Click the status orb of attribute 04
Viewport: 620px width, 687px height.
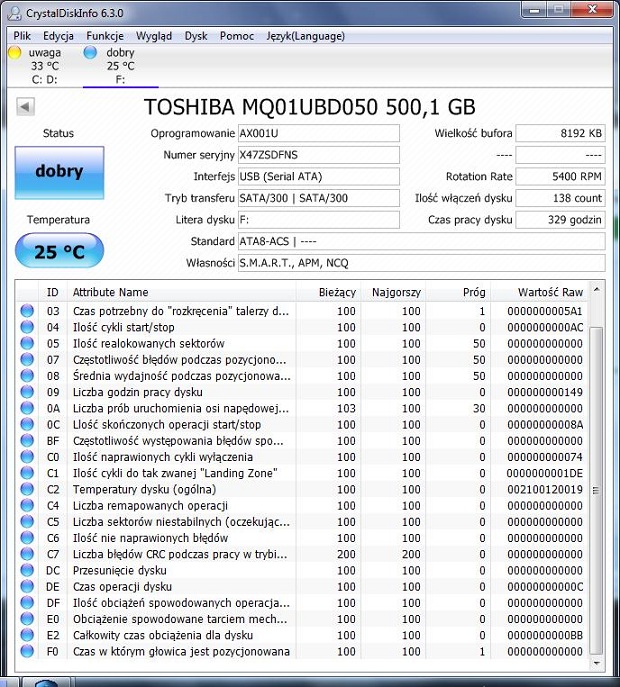click(27, 327)
